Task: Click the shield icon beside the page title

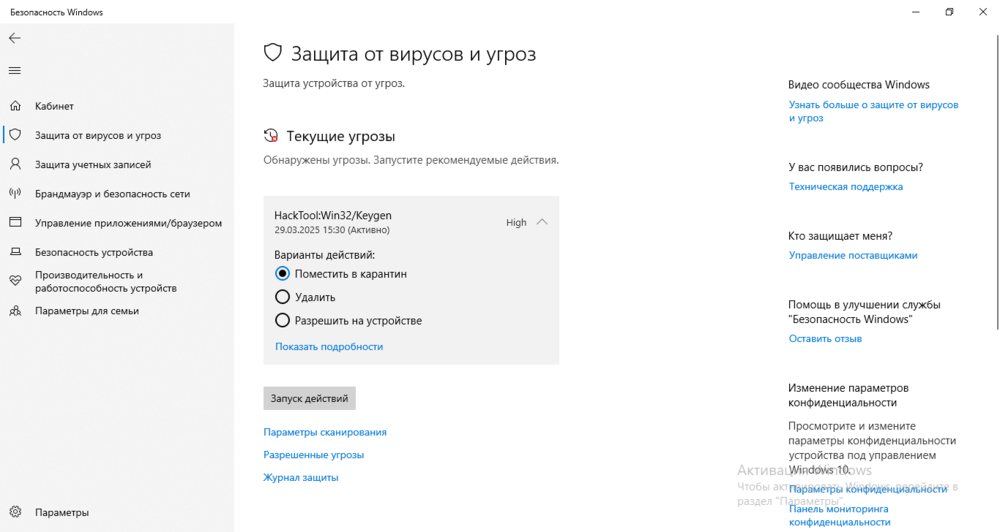Action: (x=273, y=52)
